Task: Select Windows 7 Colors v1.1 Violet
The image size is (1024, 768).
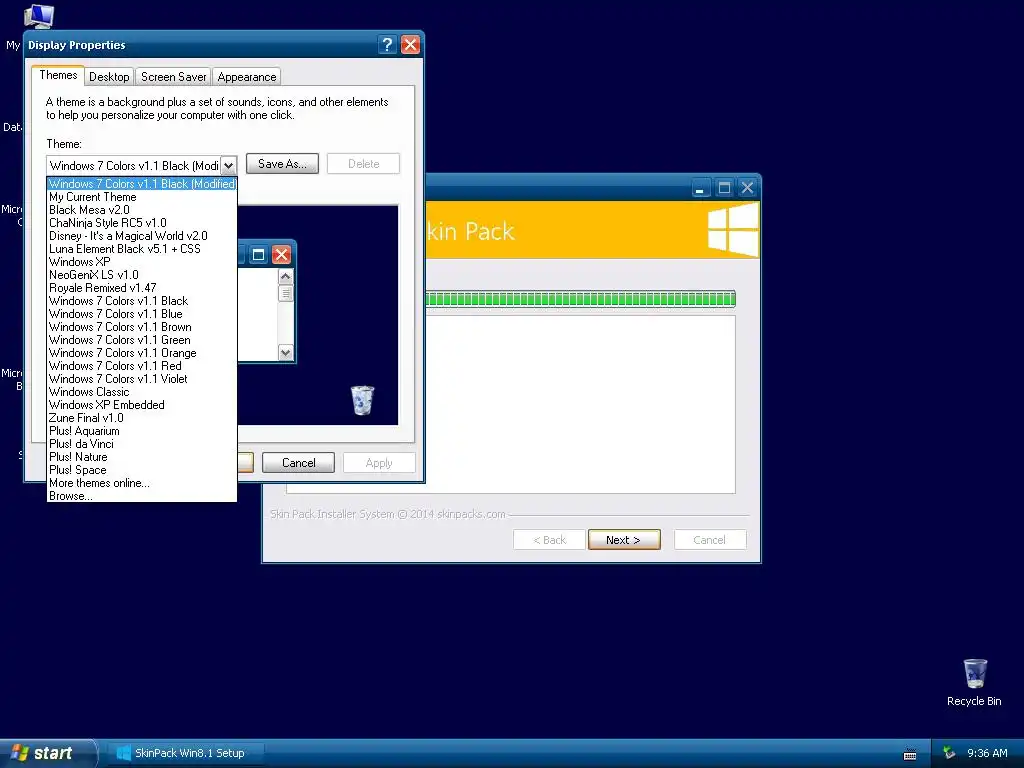Action: point(142,379)
